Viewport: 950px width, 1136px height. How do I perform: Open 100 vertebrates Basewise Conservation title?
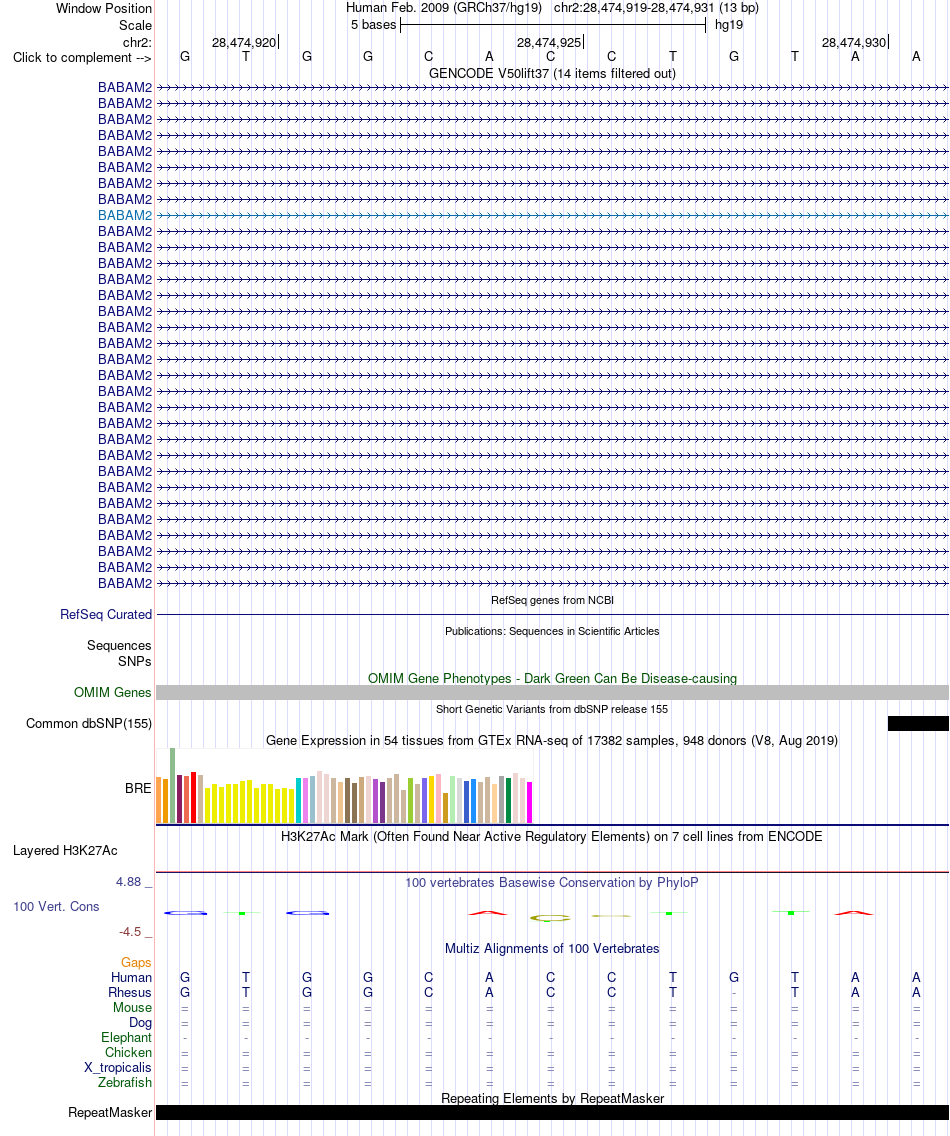[x=552, y=882]
